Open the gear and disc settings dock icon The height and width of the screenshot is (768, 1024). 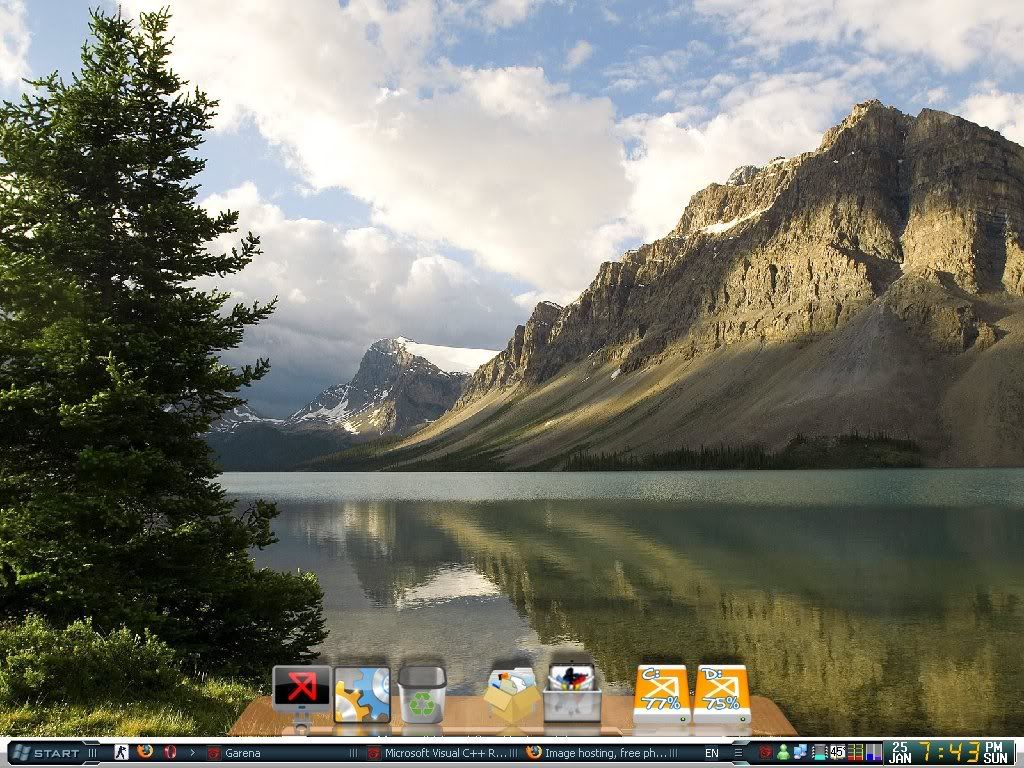click(x=361, y=694)
